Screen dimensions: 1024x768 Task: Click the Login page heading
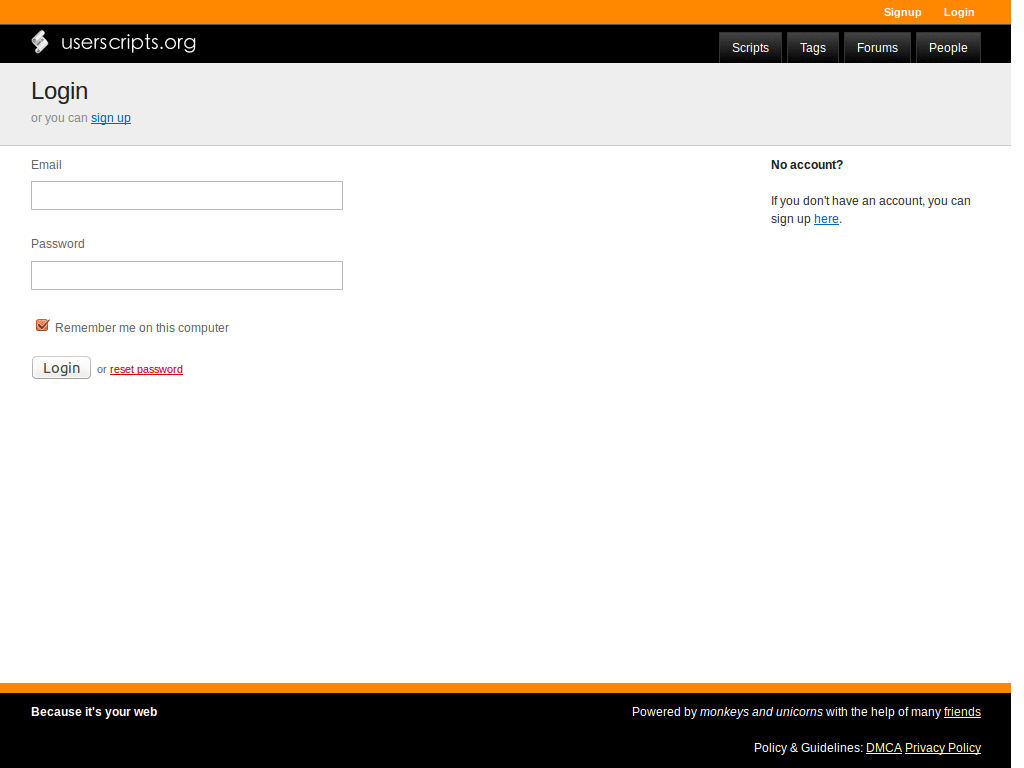pyautogui.click(x=59, y=91)
